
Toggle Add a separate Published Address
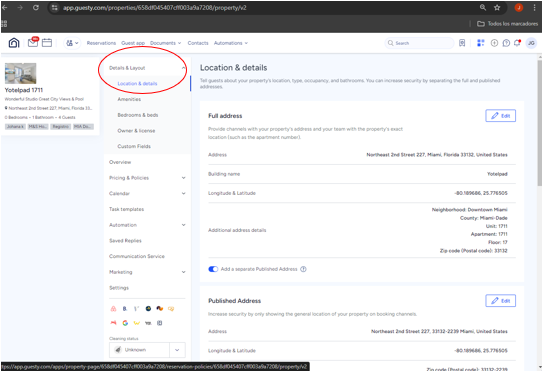[x=213, y=269]
